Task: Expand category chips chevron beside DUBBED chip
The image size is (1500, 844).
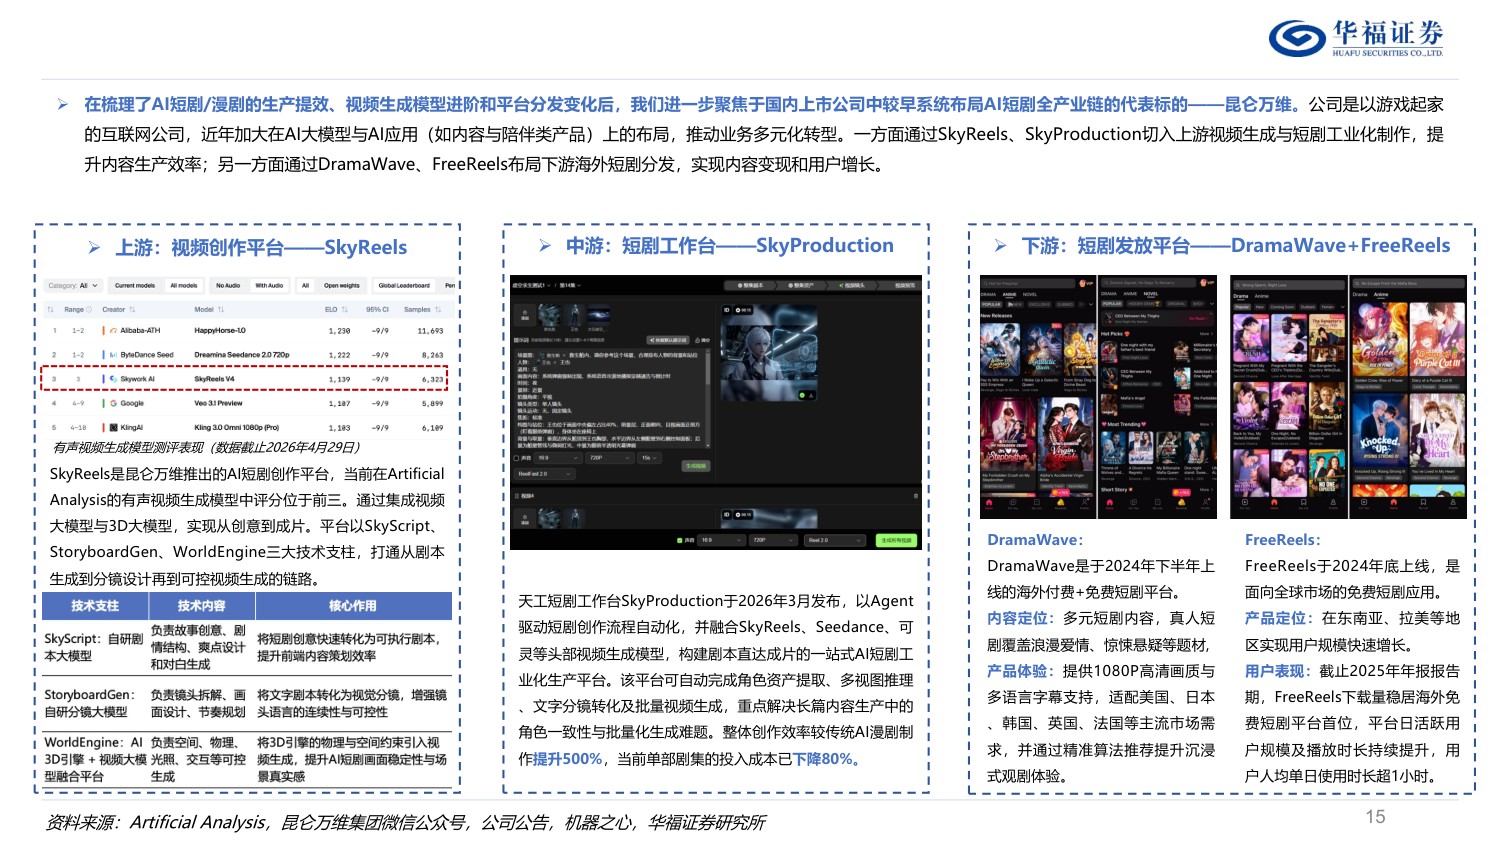Action: coord(1091,304)
